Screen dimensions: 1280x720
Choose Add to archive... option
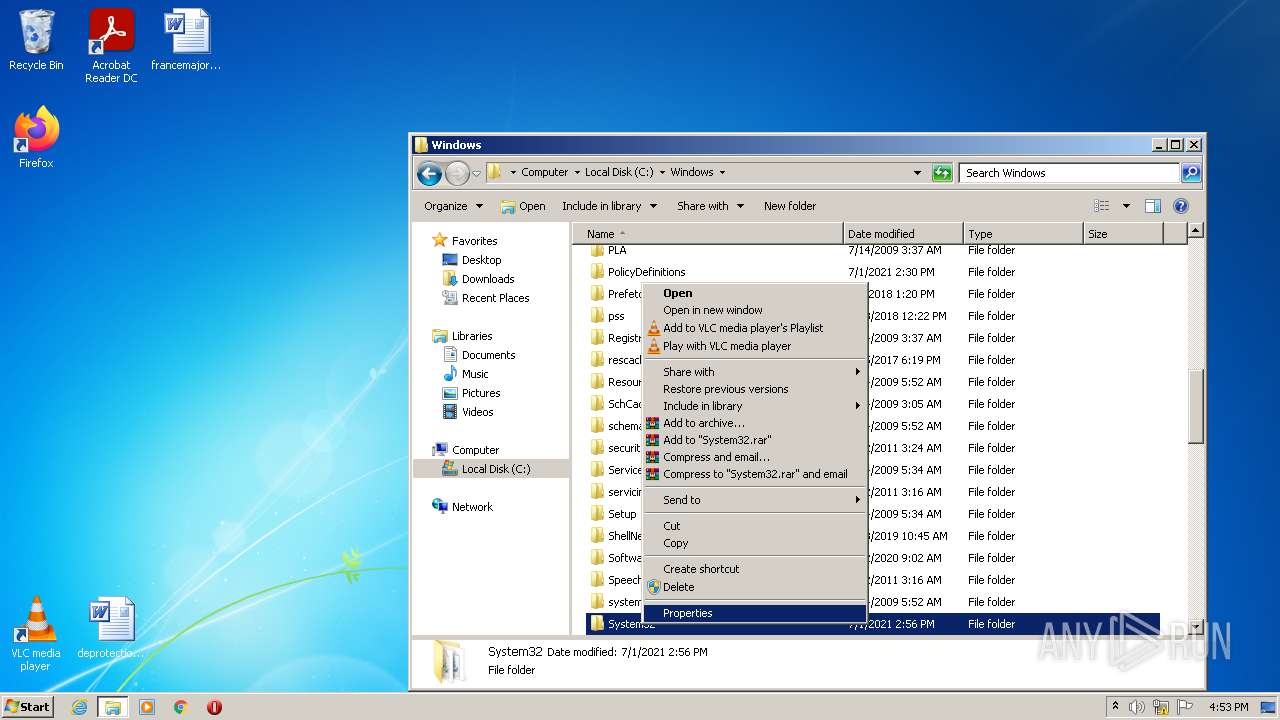coord(754,423)
